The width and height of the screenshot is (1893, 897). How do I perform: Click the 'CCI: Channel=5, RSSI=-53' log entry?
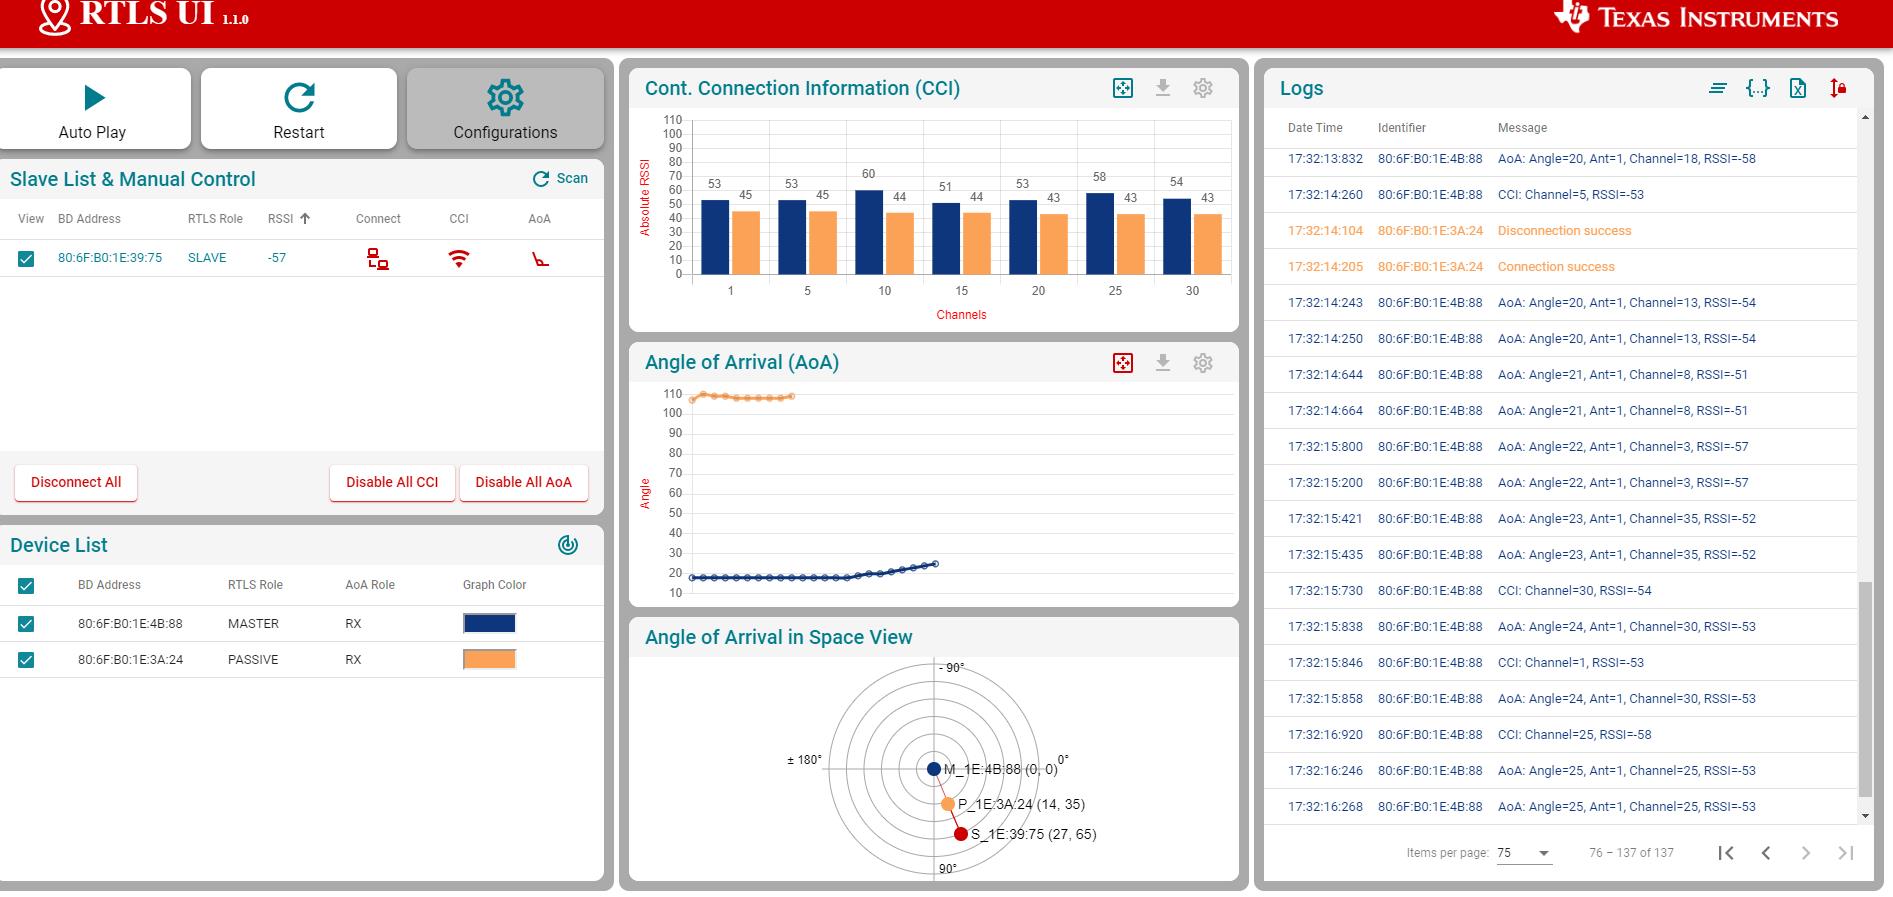tap(1570, 195)
